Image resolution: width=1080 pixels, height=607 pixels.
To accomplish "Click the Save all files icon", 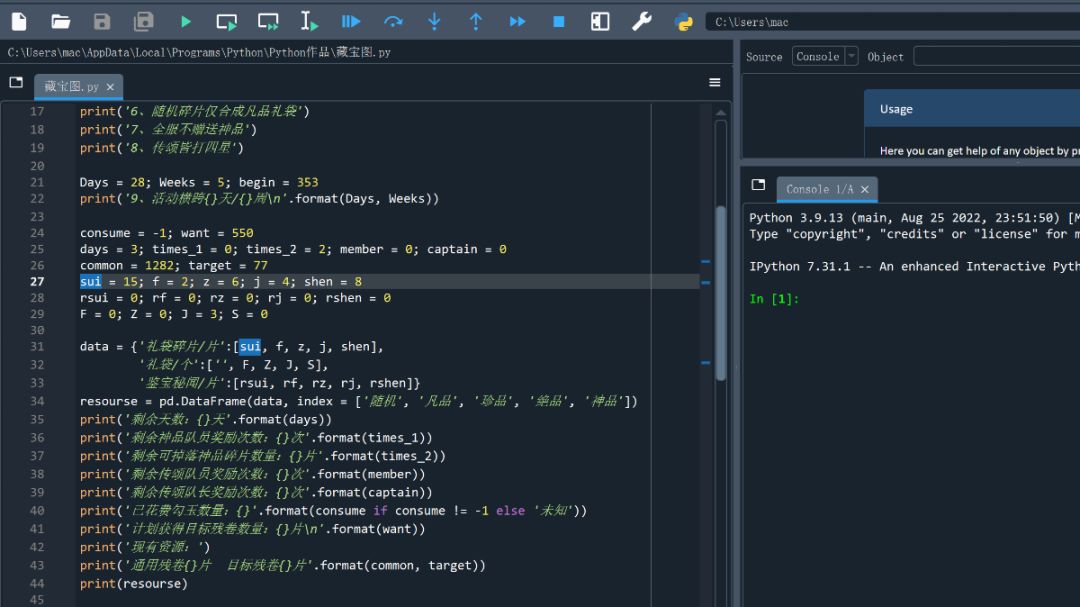I will pos(144,21).
